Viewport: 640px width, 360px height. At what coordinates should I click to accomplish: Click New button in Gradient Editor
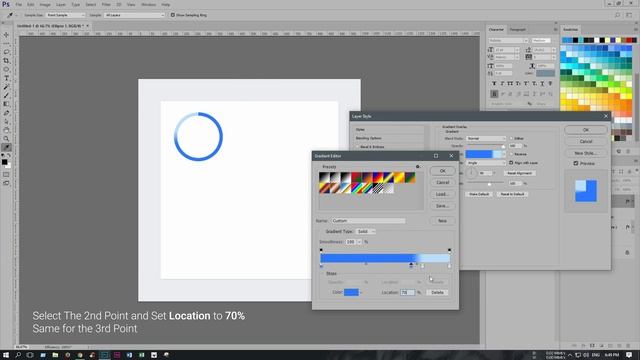point(442,221)
